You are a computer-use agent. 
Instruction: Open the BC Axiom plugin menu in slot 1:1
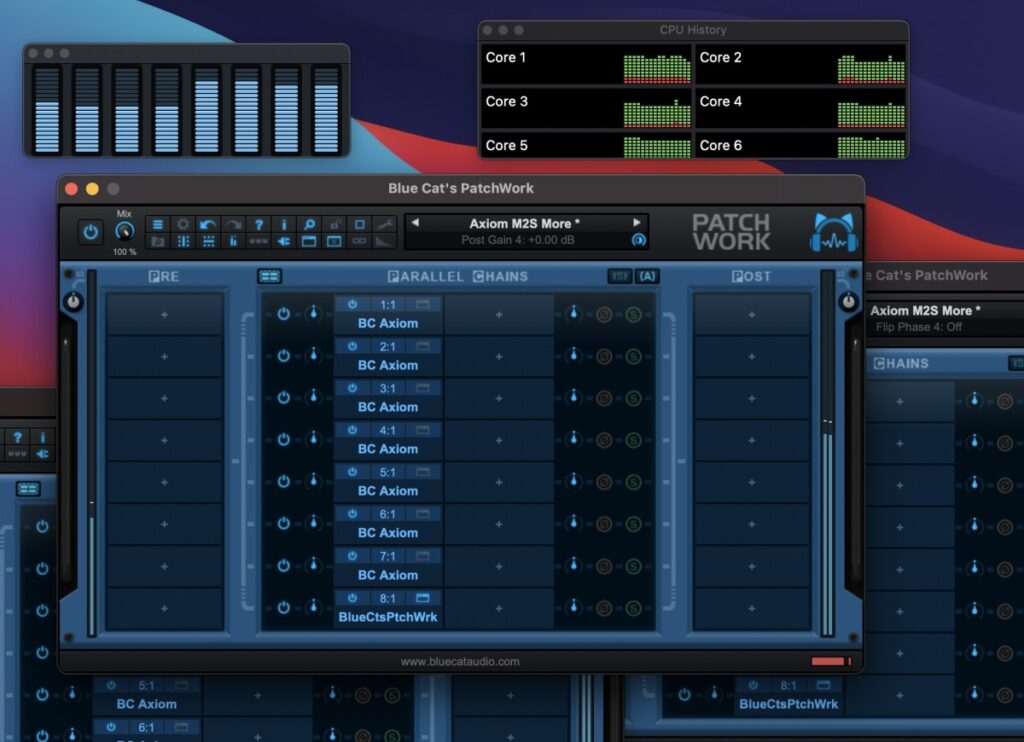(388, 323)
